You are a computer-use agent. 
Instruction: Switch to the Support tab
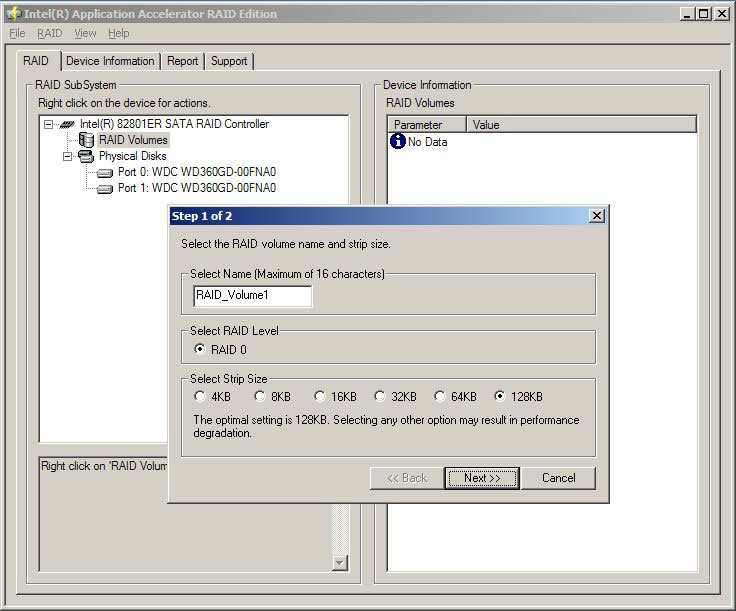click(229, 61)
